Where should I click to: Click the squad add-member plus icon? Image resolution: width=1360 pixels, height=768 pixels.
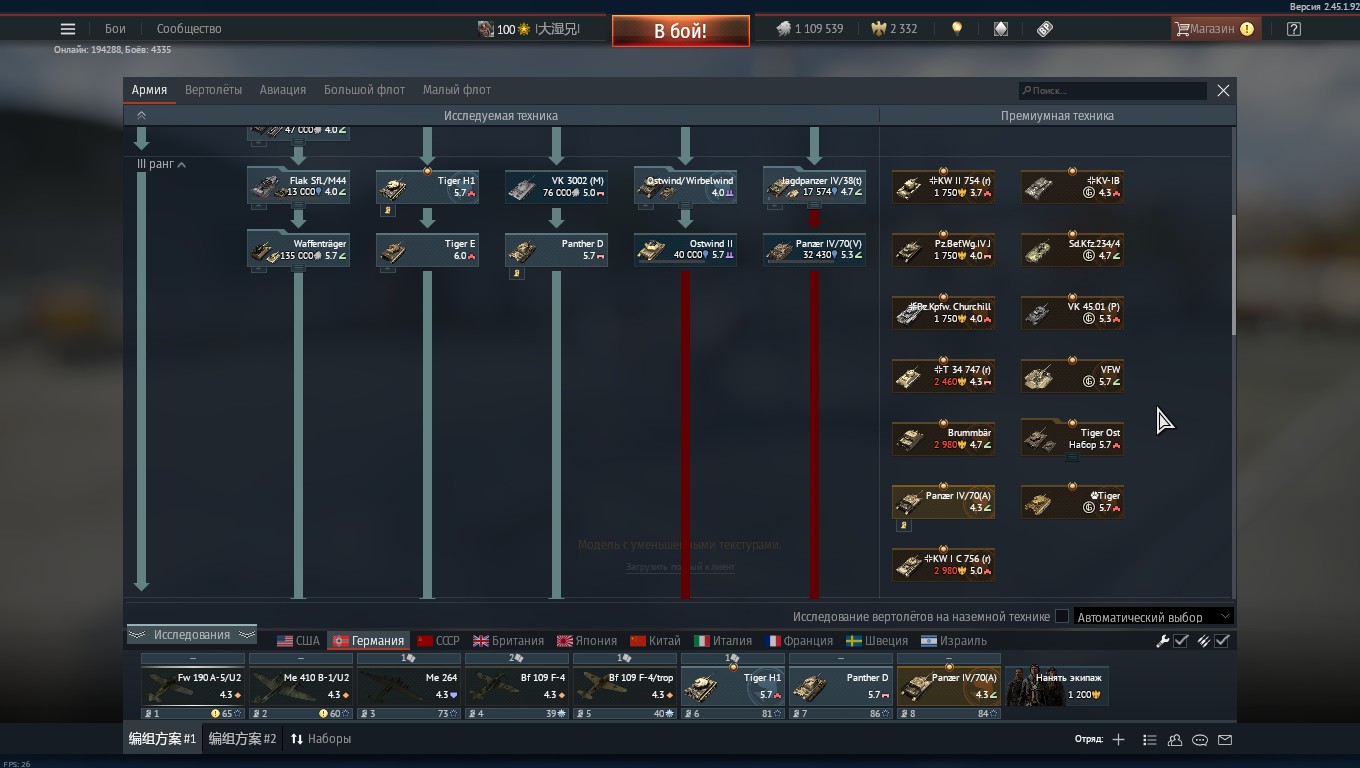[x=1118, y=740]
